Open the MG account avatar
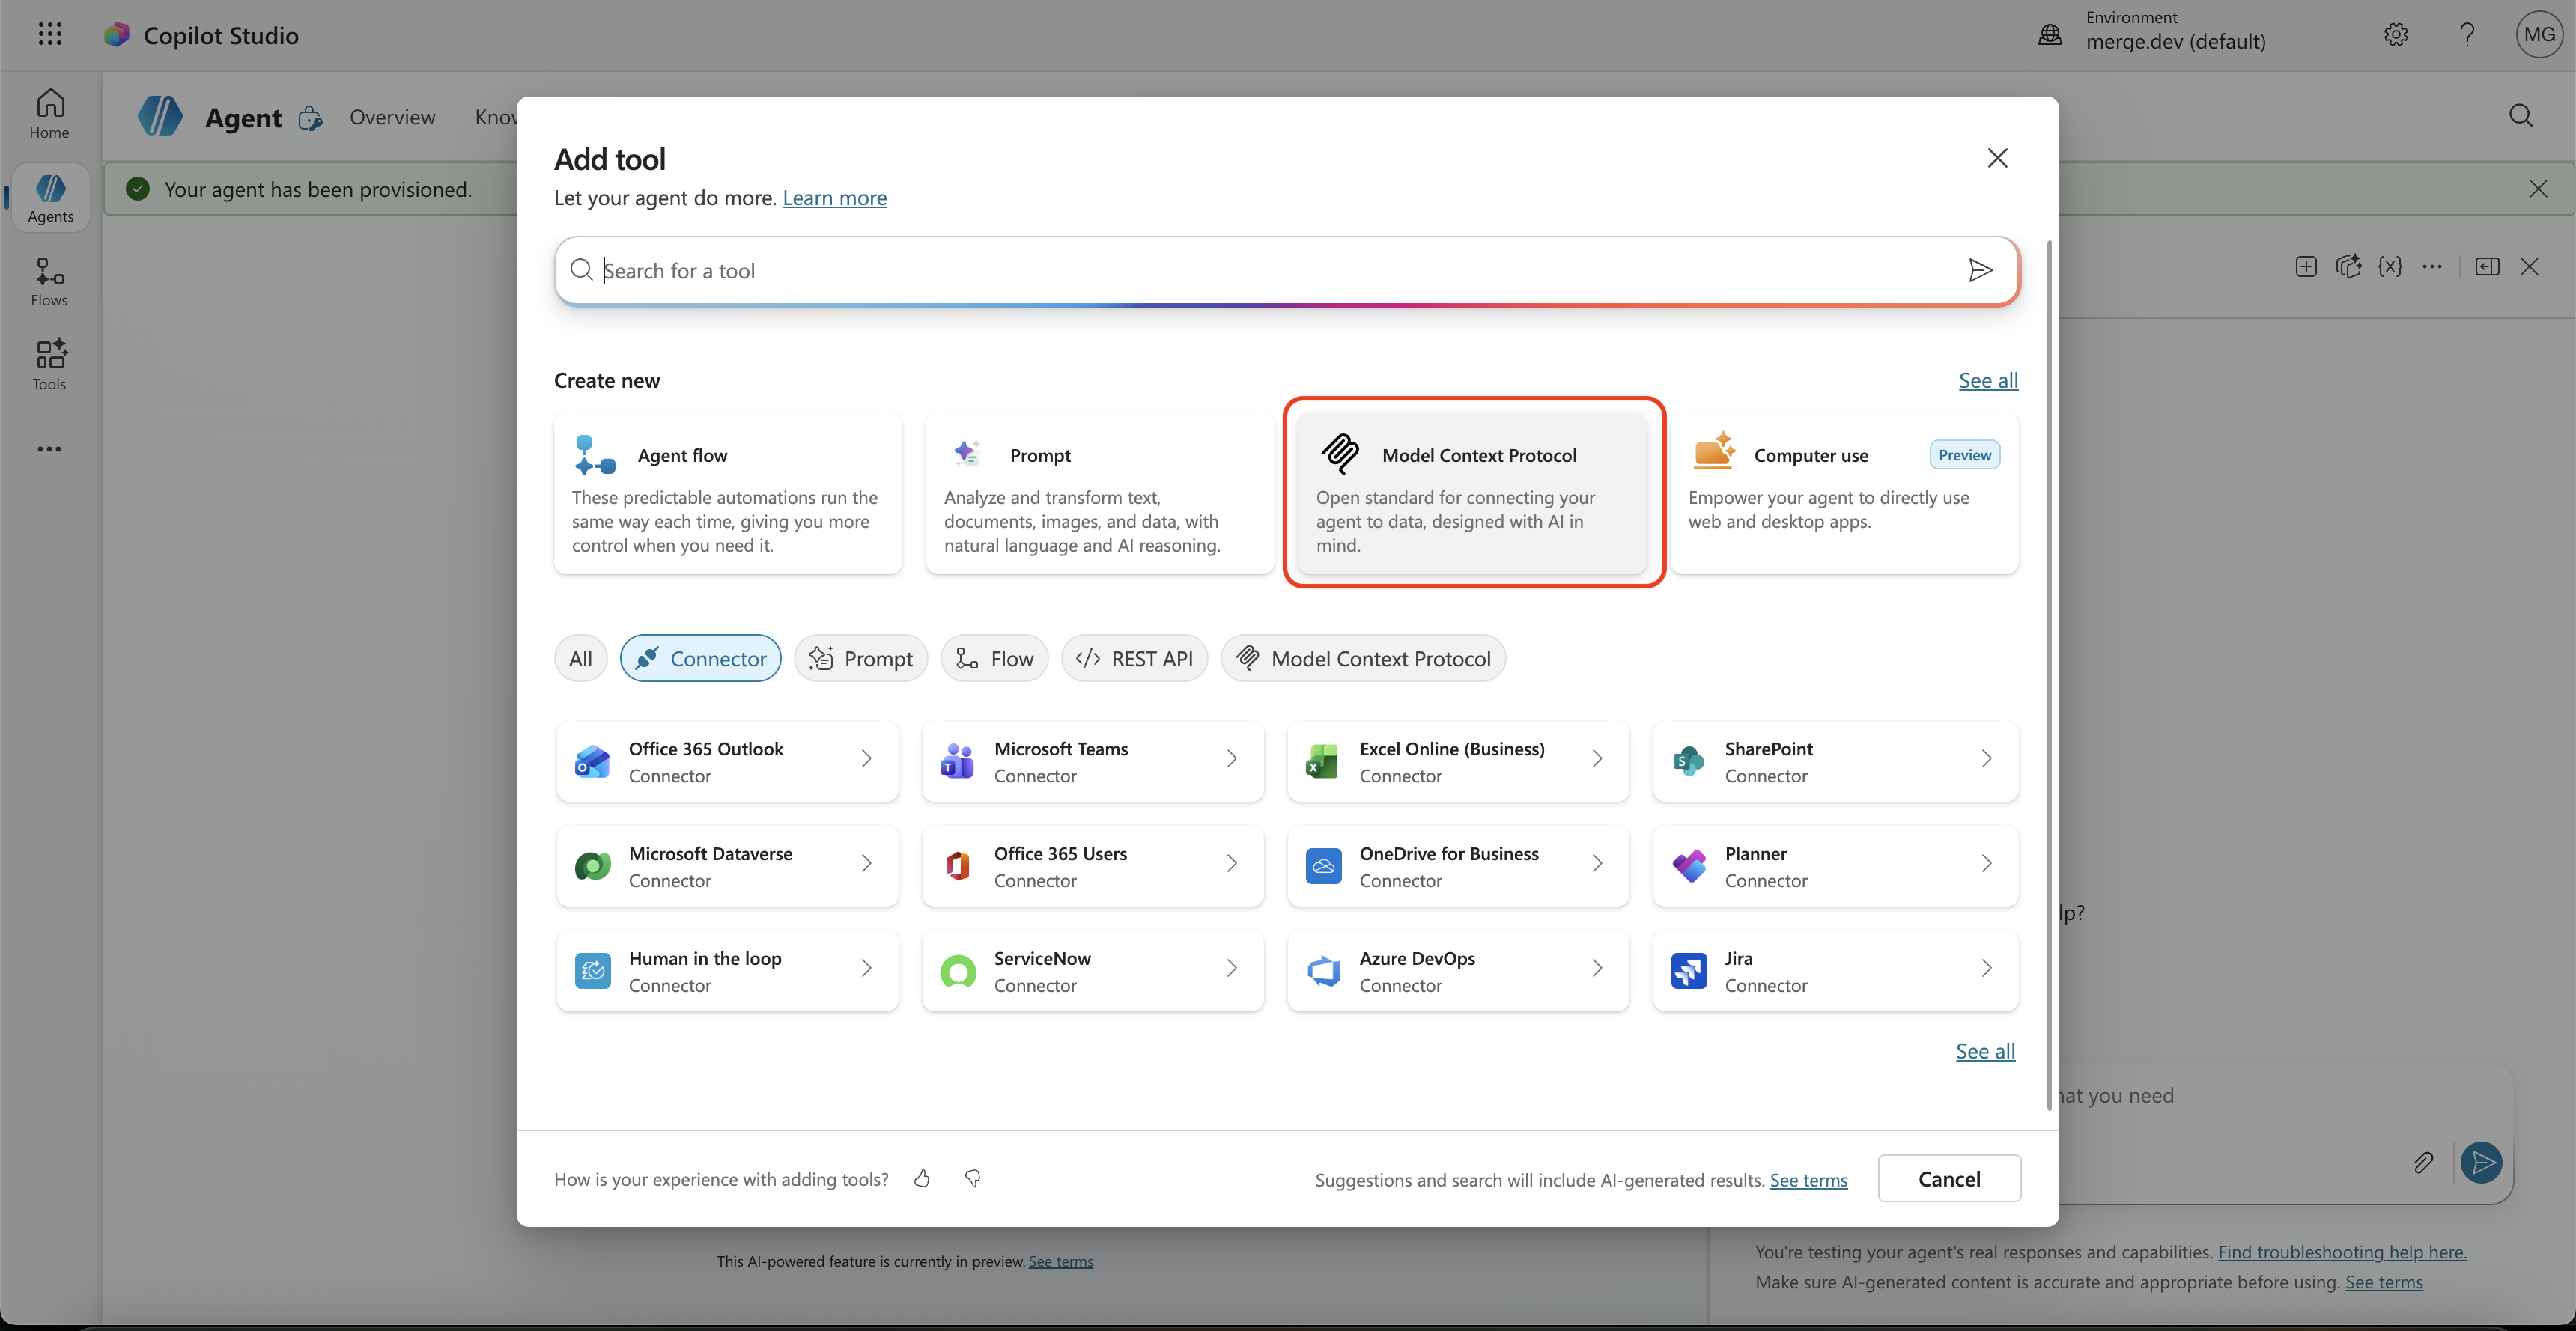Image resolution: width=2576 pixels, height=1331 pixels. click(2540, 35)
